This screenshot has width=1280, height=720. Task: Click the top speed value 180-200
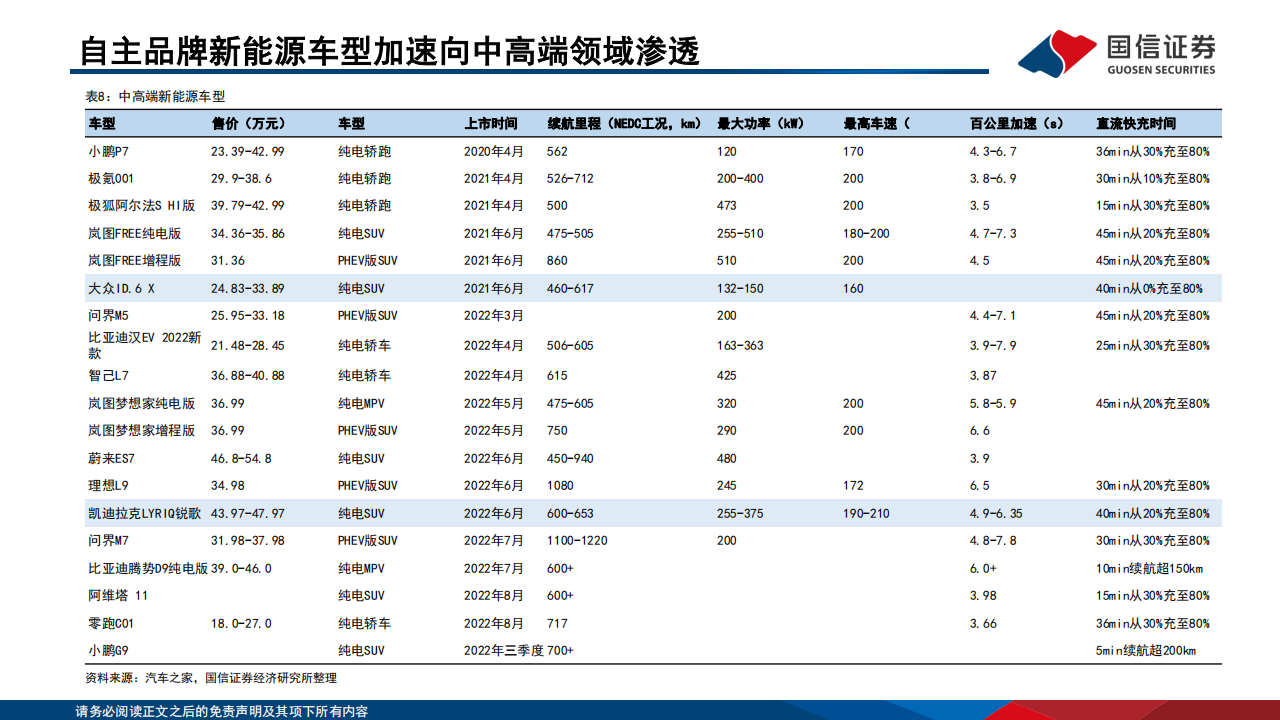(866, 234)
